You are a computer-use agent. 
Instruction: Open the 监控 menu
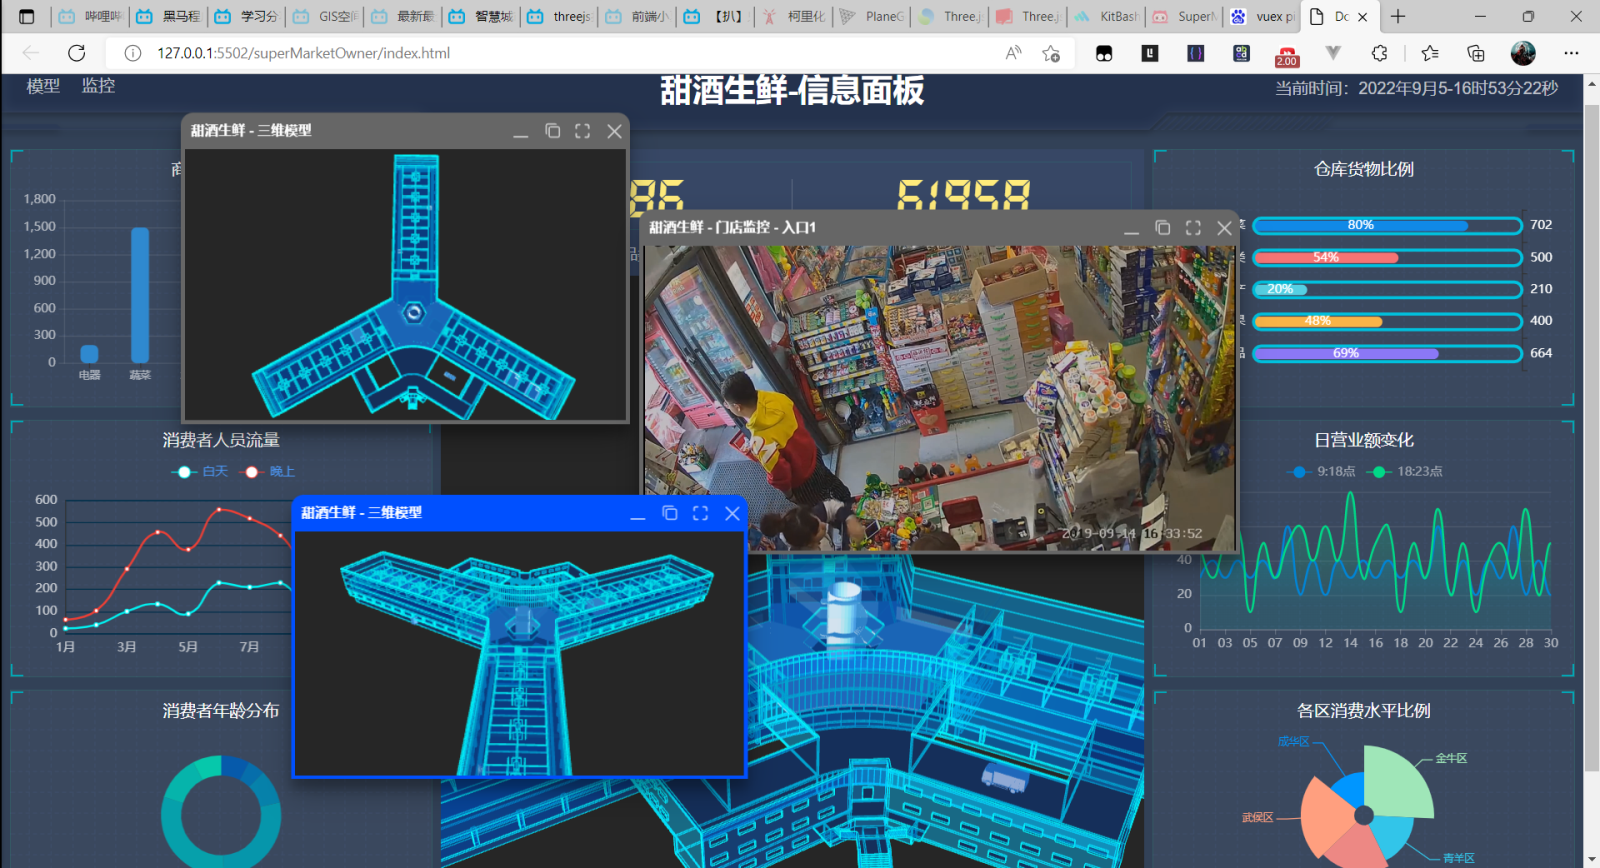point(98,86)
